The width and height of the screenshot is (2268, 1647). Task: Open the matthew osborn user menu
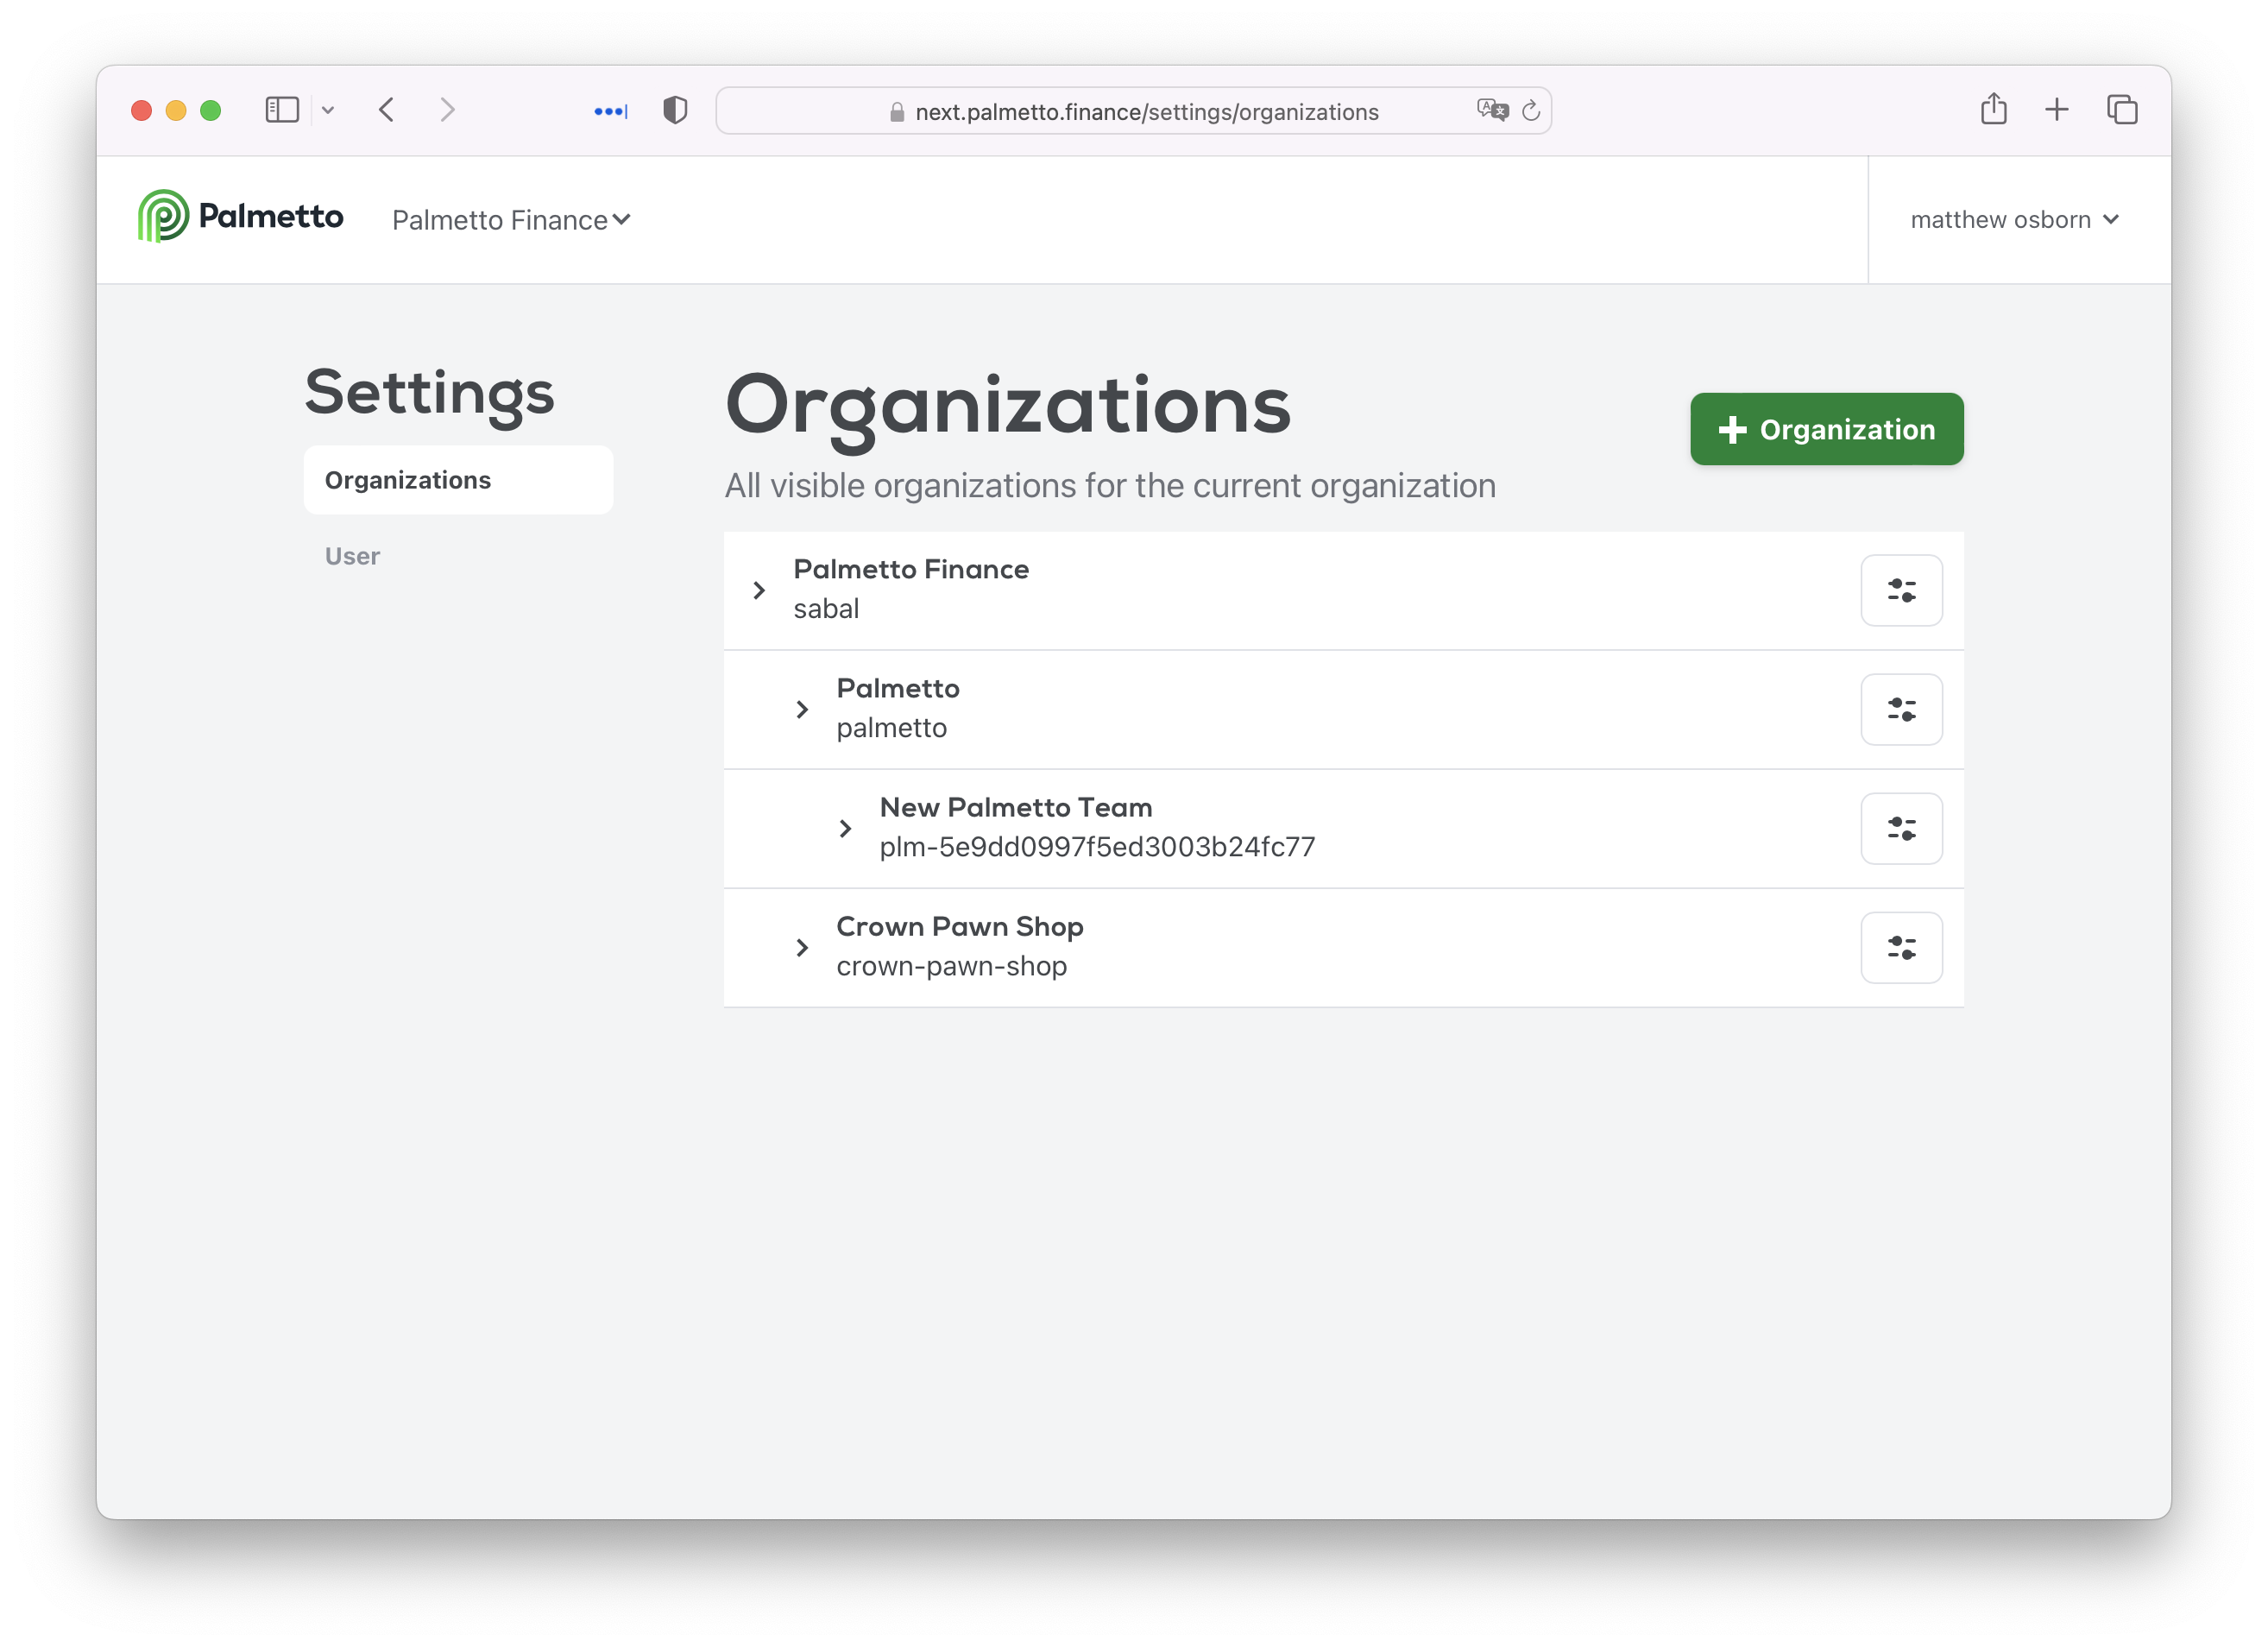[x=2014, y=220]
